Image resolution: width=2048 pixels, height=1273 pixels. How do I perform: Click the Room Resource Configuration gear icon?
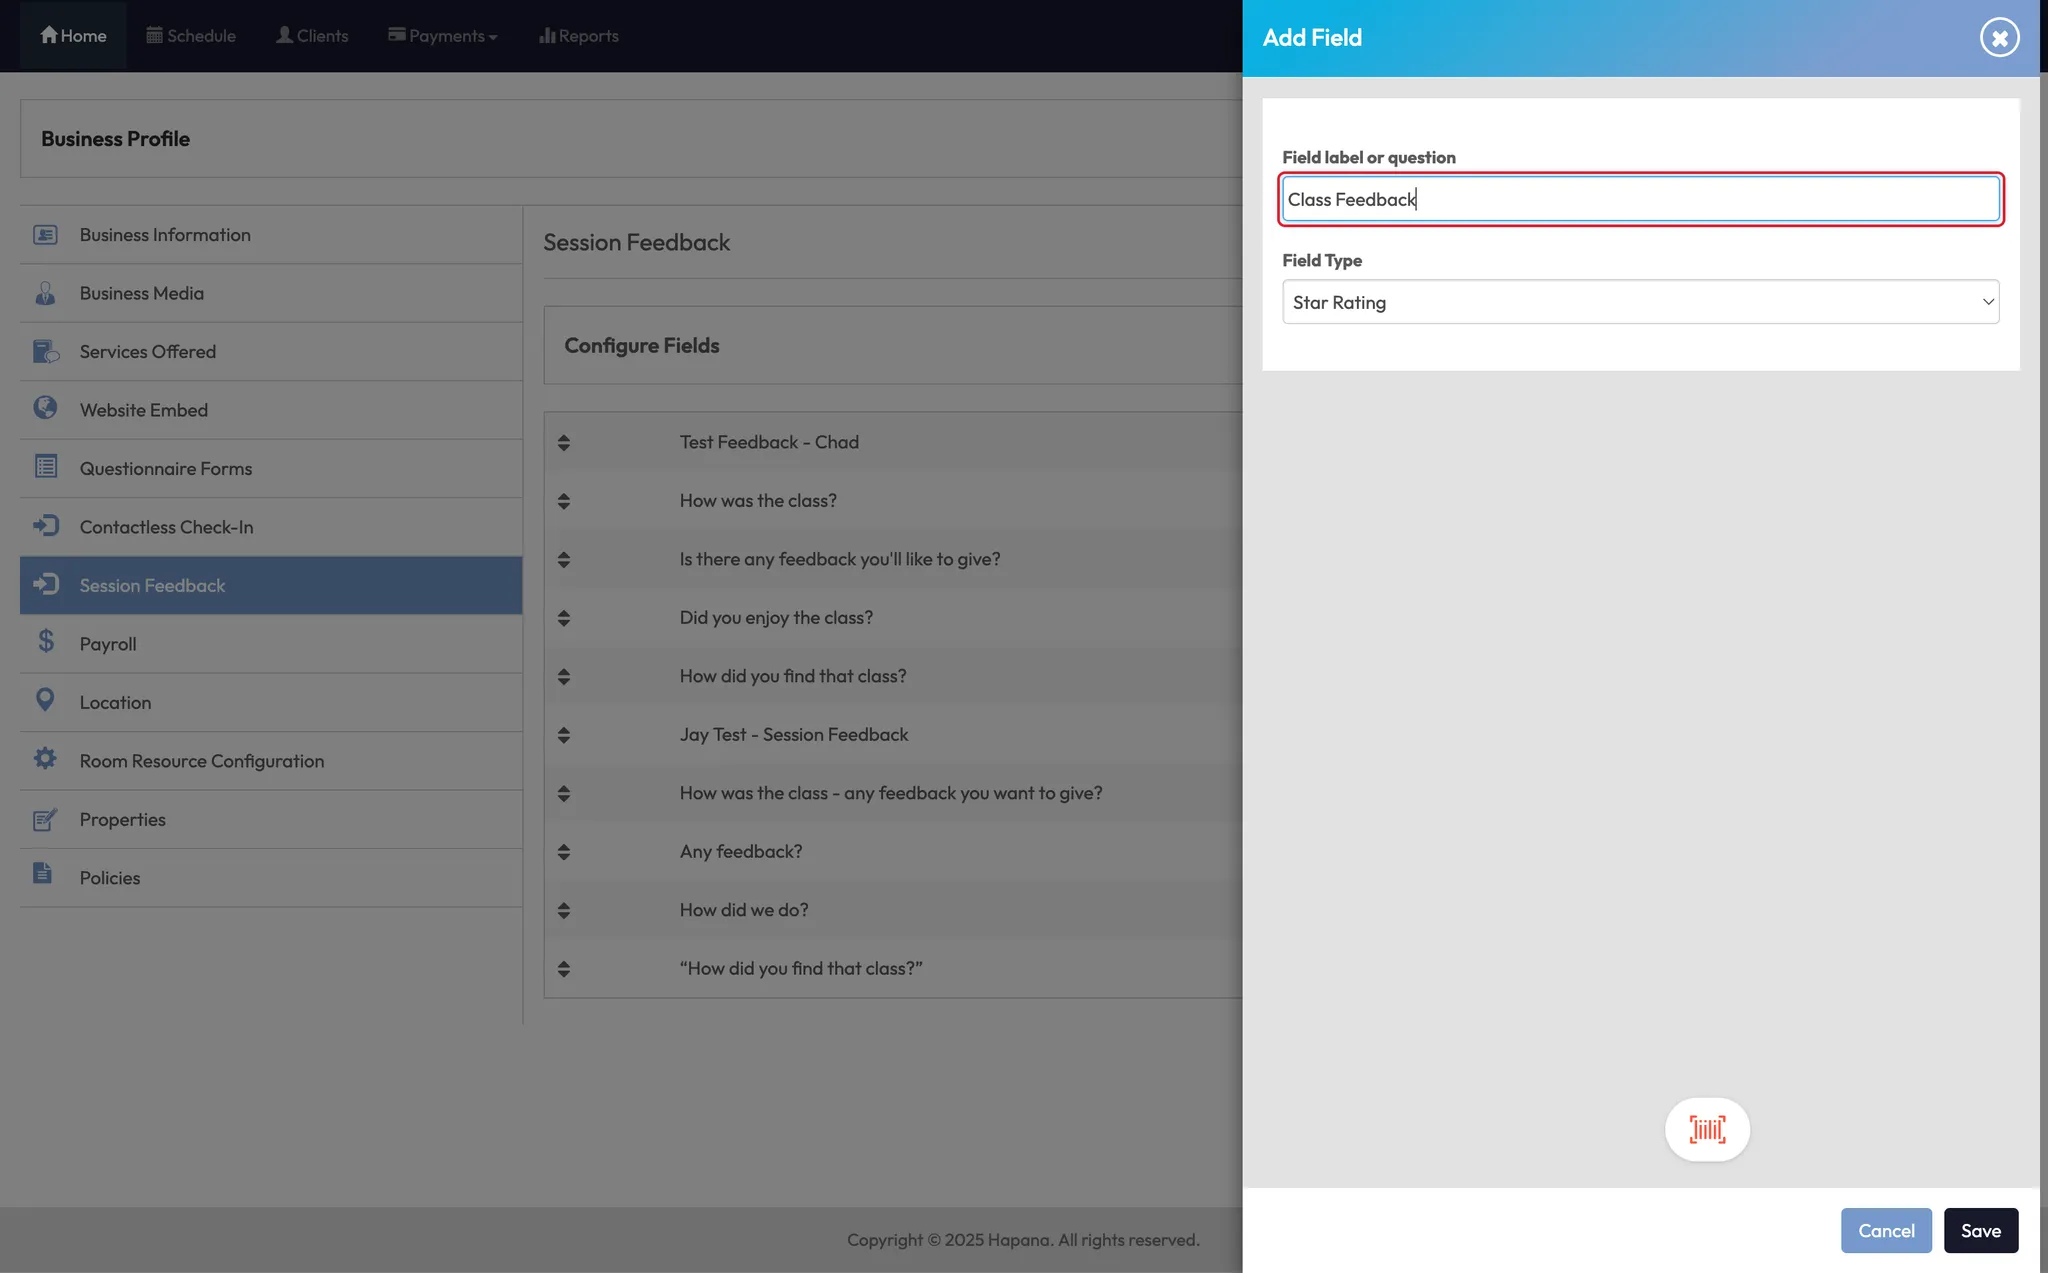[45, 759]
